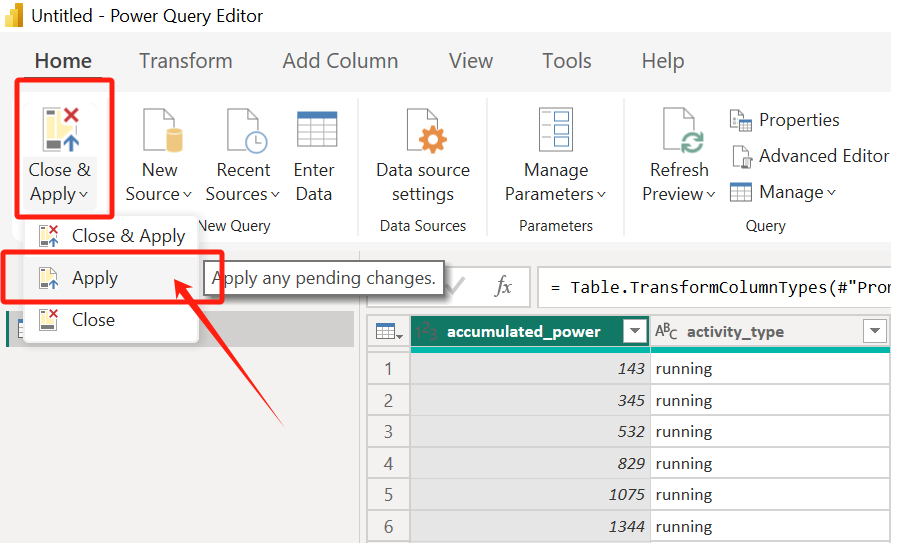Image resolution: width=898 pixels, height=547 pixels.
Task: Select row number 6
Action: 388,526
